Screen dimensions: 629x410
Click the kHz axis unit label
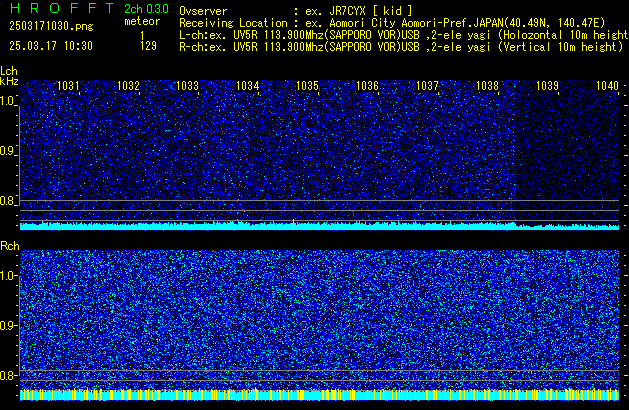pos(9,81)
